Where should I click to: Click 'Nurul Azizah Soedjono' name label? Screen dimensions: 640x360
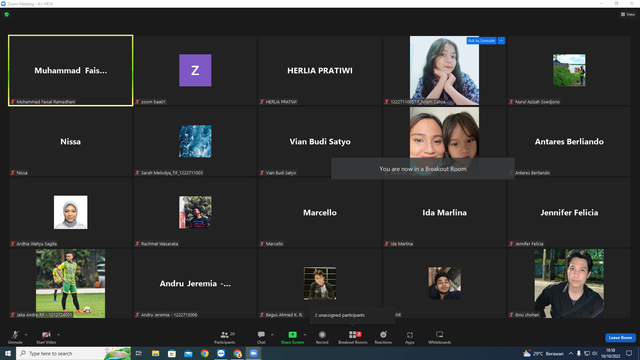tap(537, 102)
